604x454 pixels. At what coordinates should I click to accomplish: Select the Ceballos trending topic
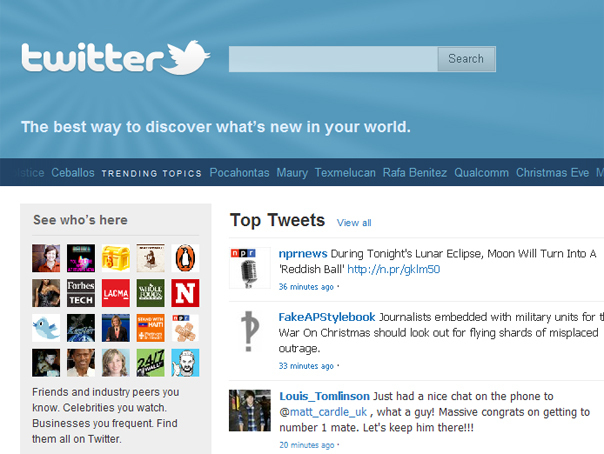(73, 173)
